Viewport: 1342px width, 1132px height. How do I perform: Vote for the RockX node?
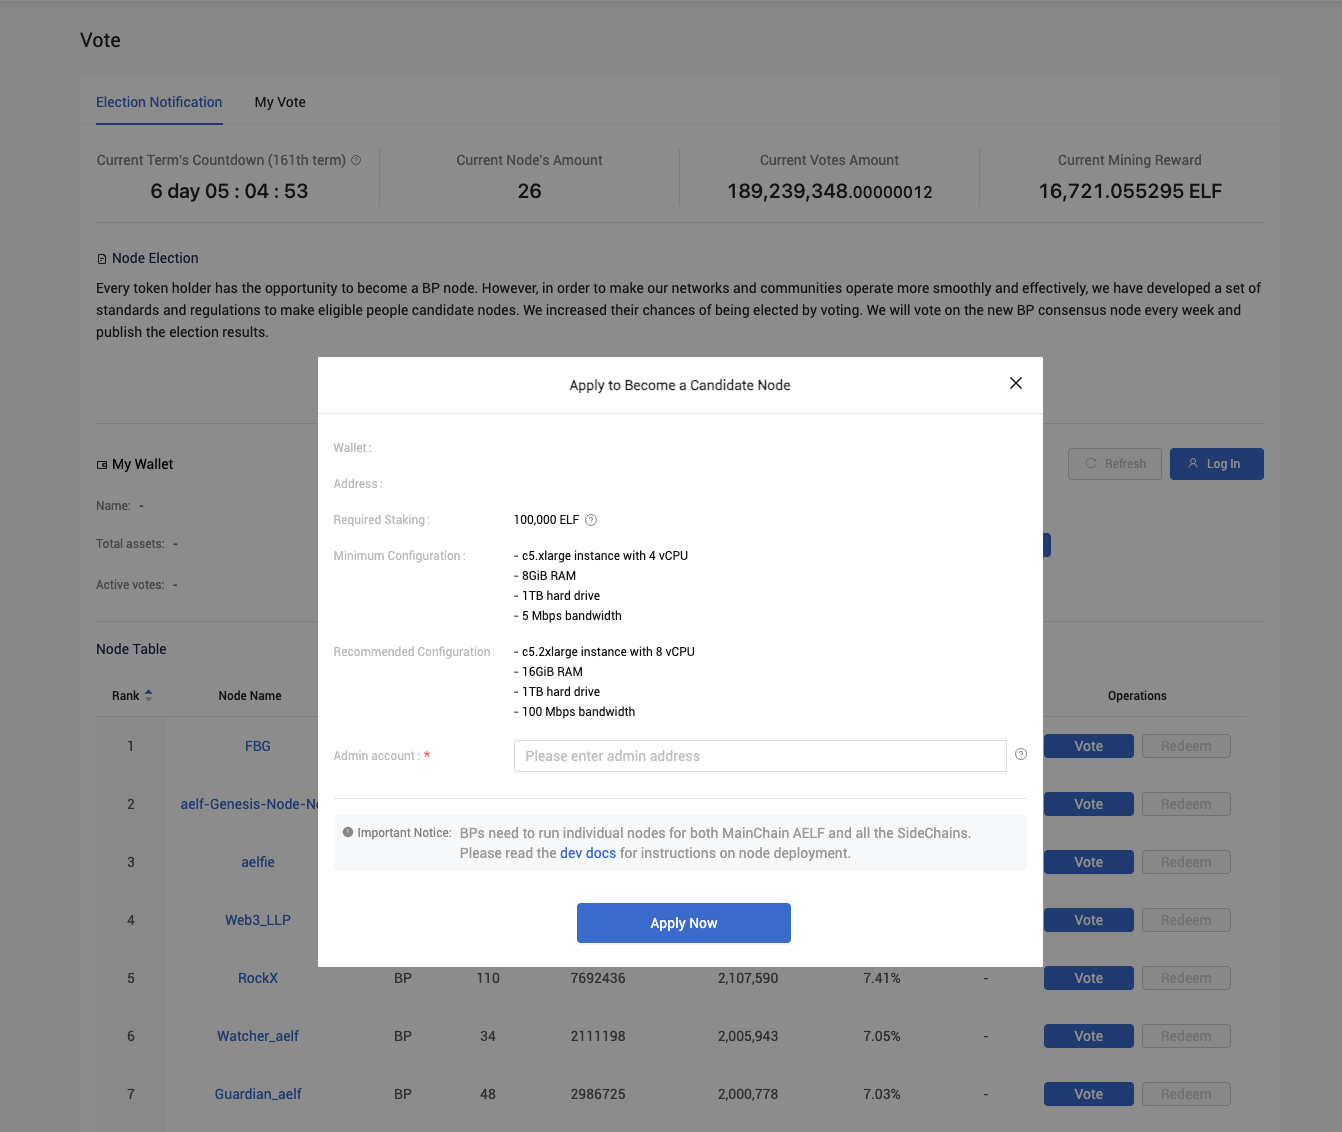(x=1089, y=978)
